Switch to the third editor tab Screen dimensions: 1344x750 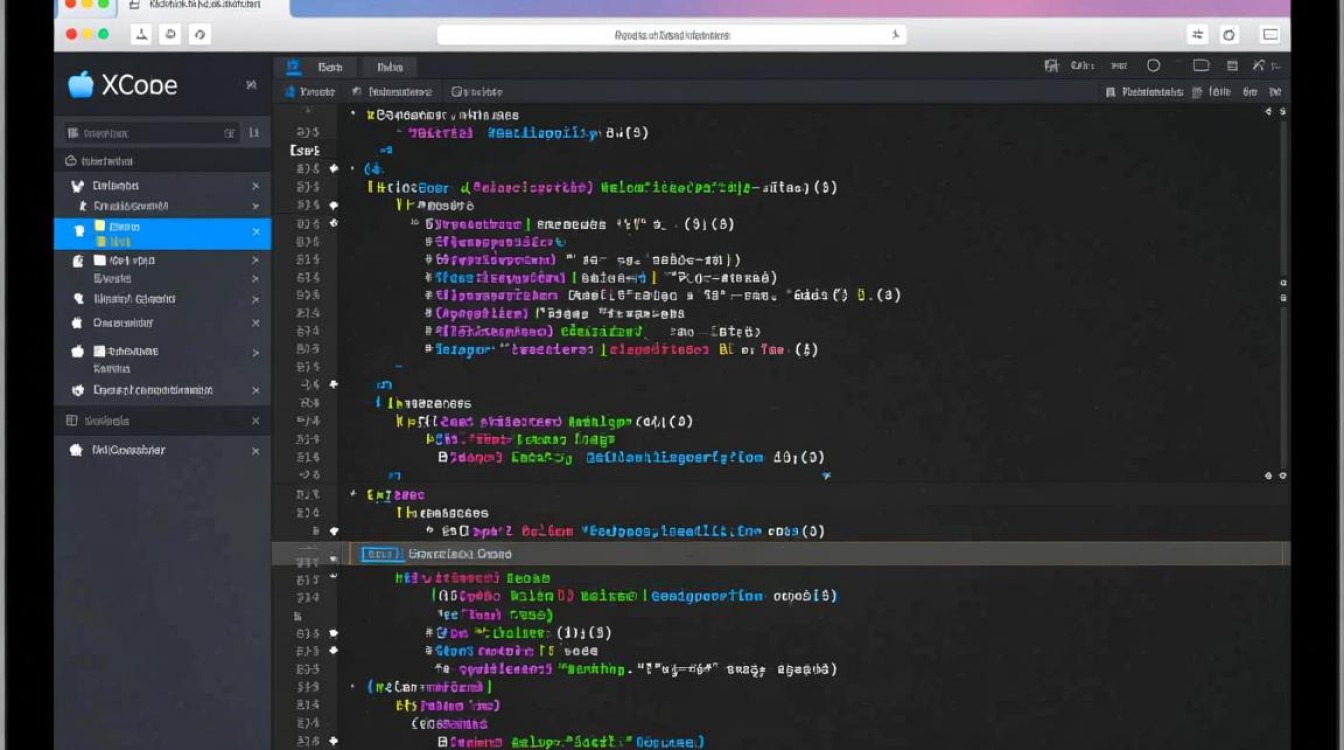click(x=390, y=67)
